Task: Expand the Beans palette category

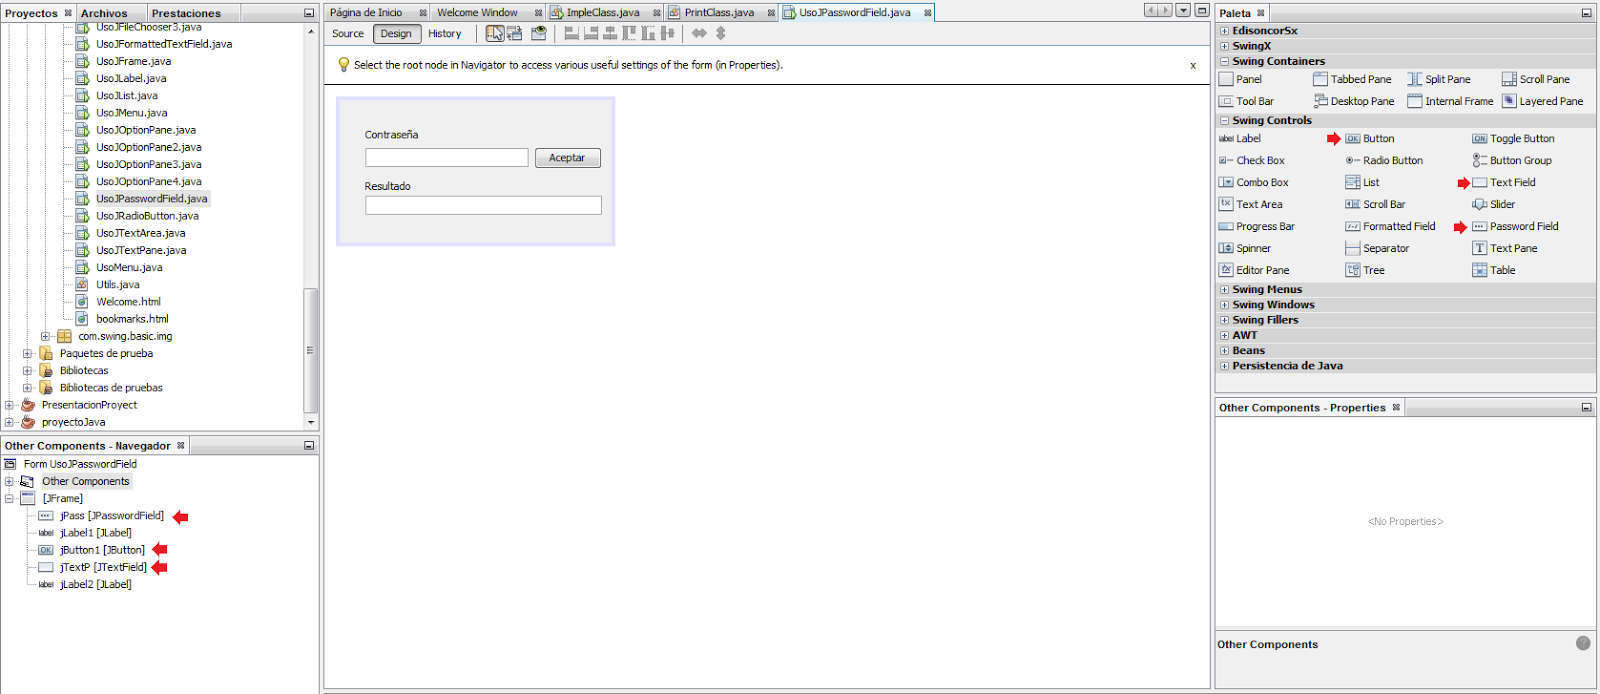Action: [x=1224, y=351]
